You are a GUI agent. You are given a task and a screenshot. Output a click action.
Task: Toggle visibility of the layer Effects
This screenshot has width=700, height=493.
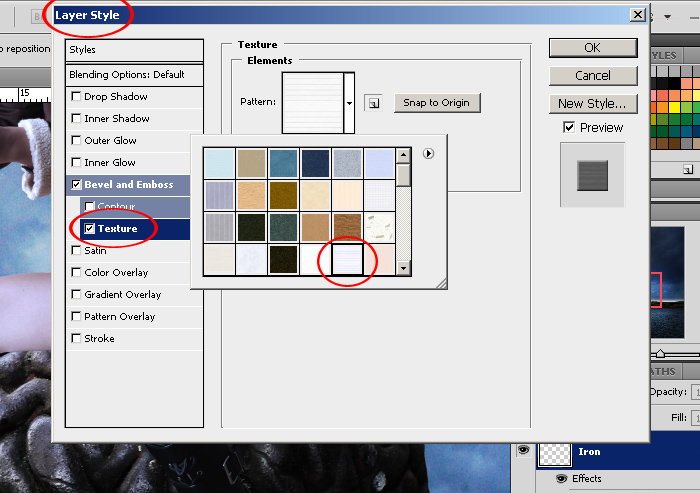(560, 478)
